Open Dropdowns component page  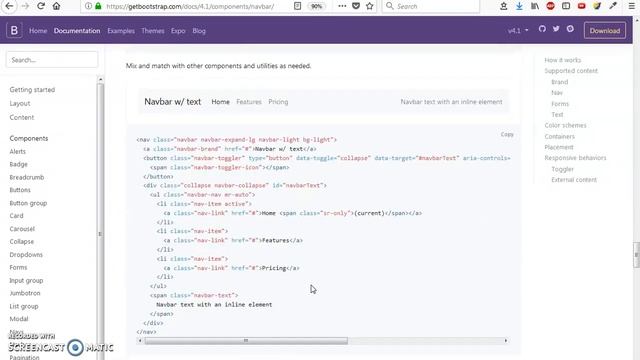26,254
